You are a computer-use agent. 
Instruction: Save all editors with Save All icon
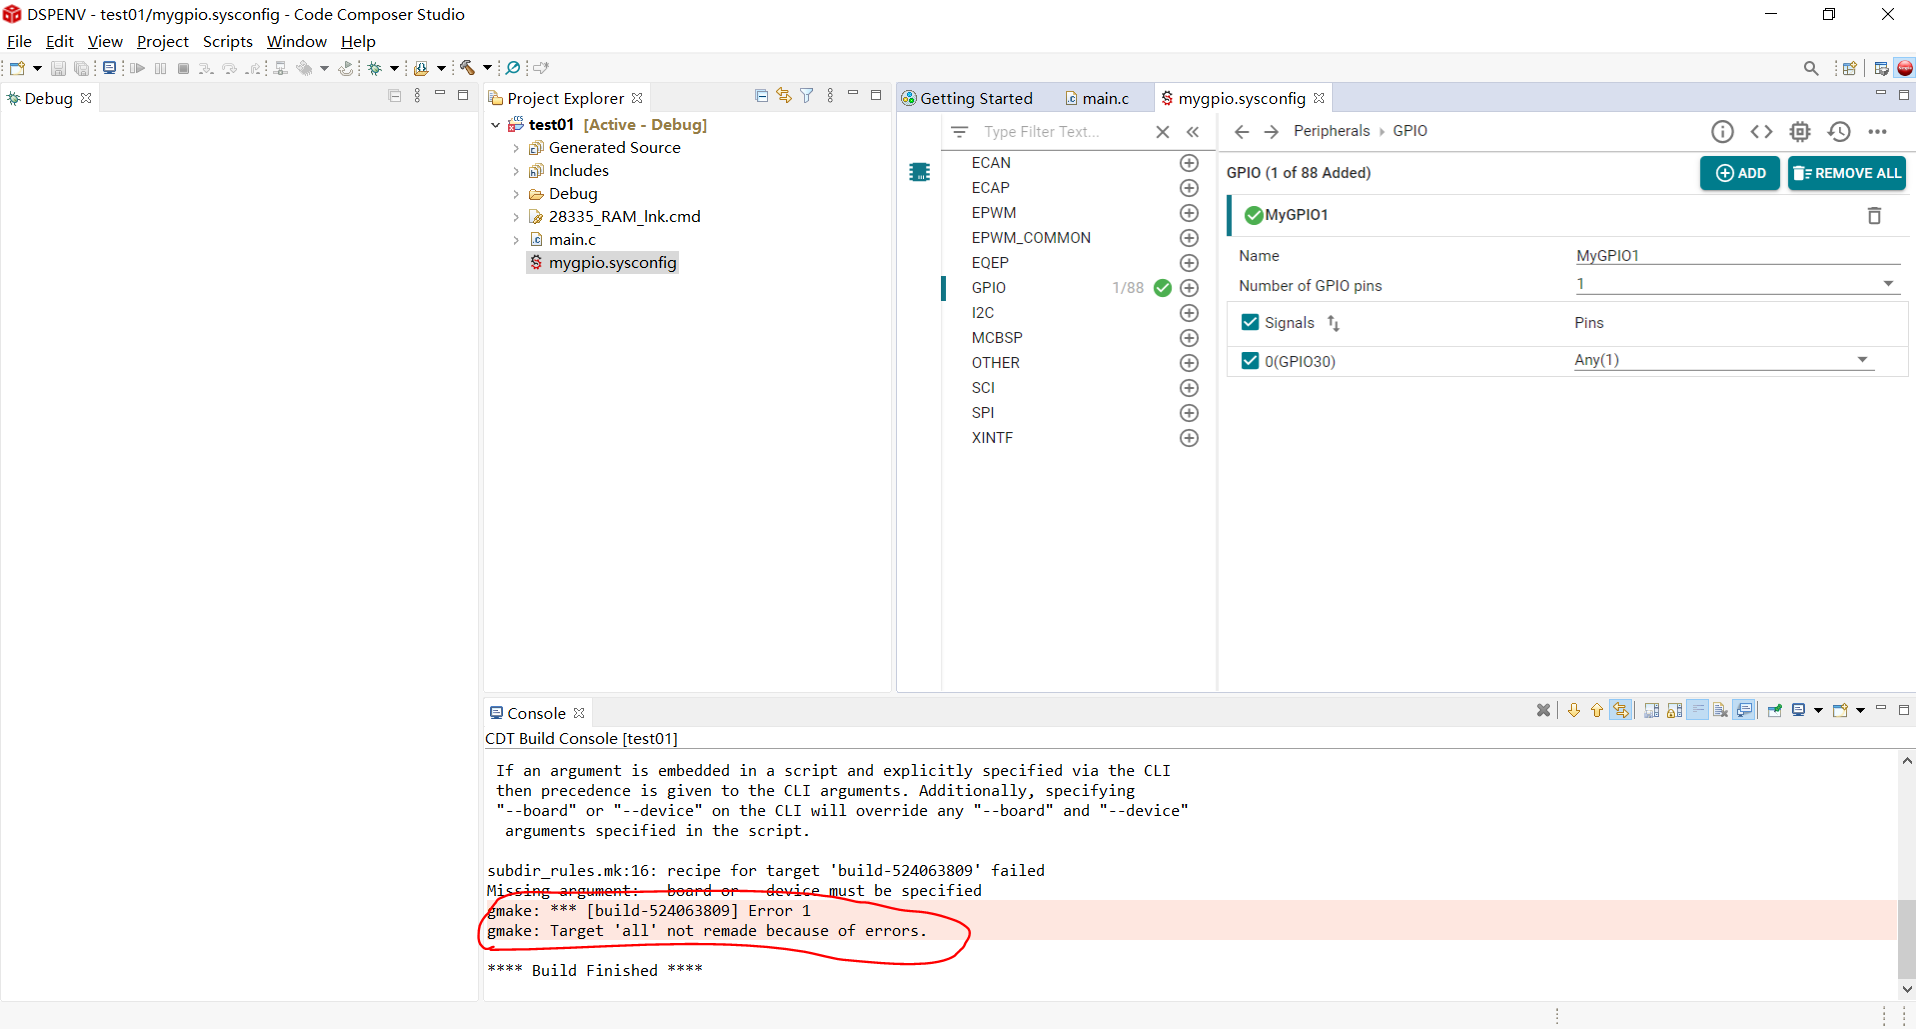coord(81,68)
